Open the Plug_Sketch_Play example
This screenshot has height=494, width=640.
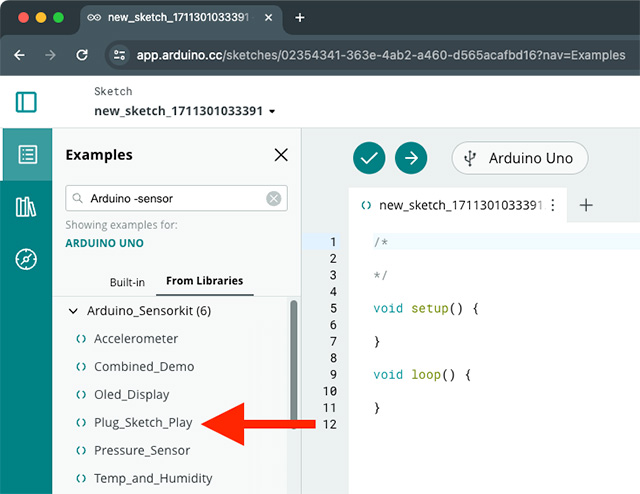tap(143, 423)
